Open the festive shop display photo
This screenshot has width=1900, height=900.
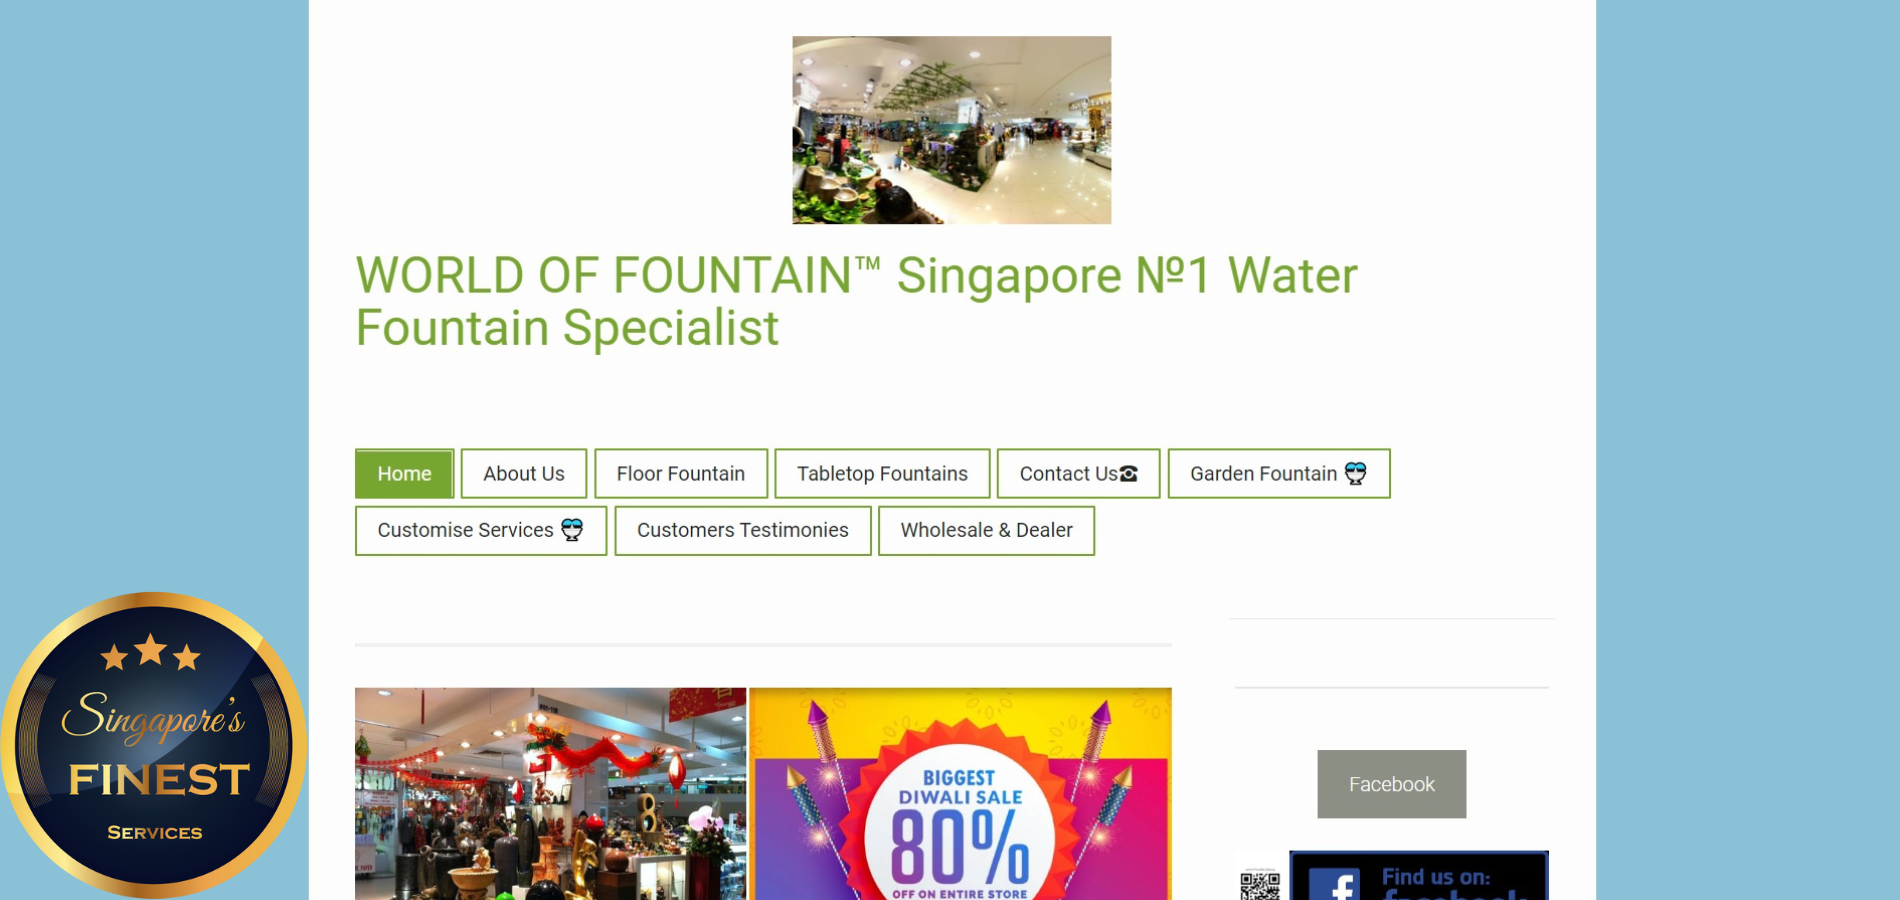(x=550, y=794)
